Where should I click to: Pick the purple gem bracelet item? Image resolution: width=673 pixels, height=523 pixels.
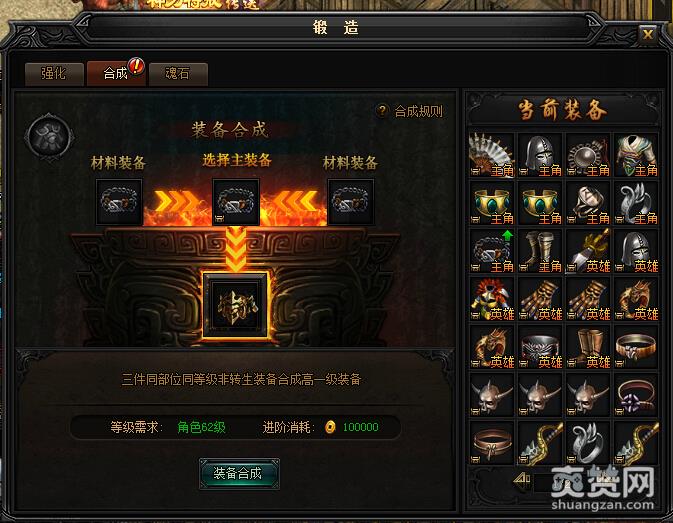coord(636,395)
